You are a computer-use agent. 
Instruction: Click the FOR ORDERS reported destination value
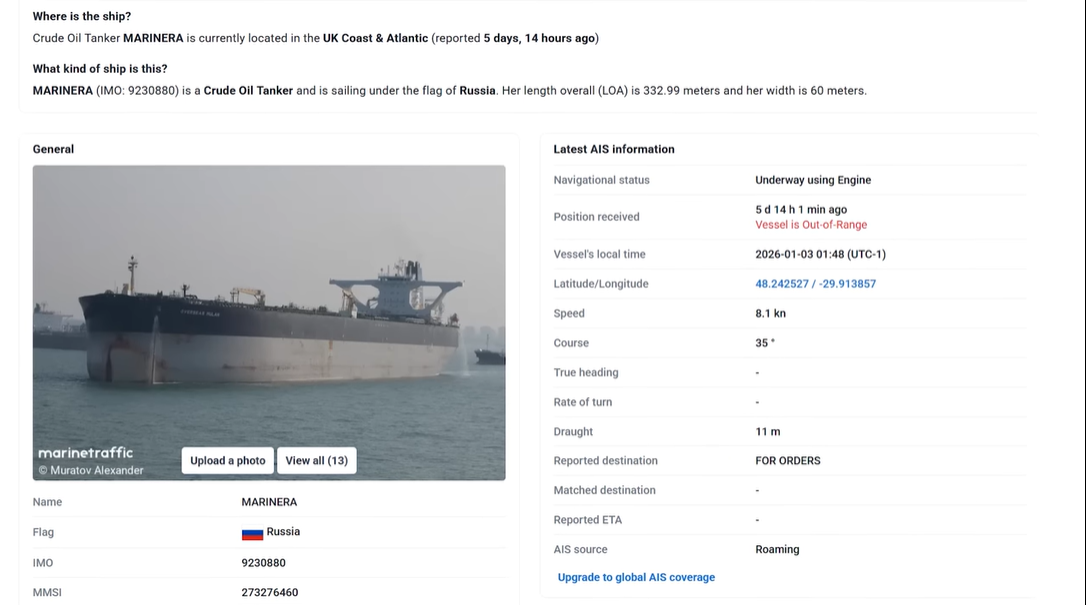(x=787, y=461)
